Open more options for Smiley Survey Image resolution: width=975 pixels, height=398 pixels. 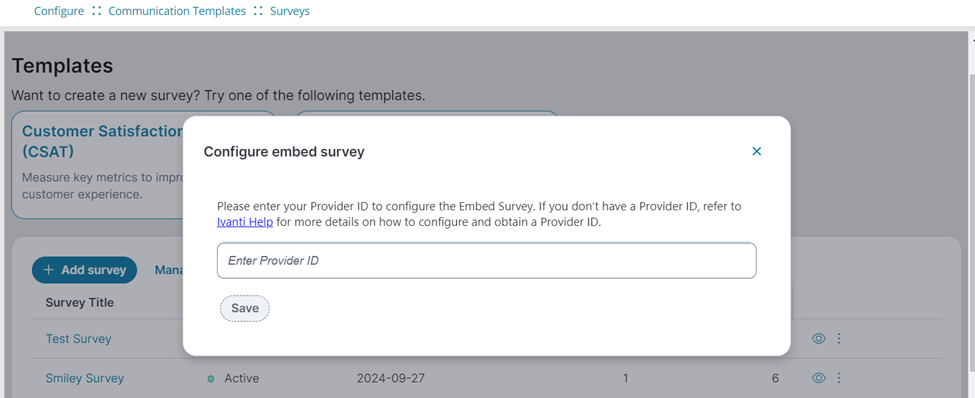point(839,377)
